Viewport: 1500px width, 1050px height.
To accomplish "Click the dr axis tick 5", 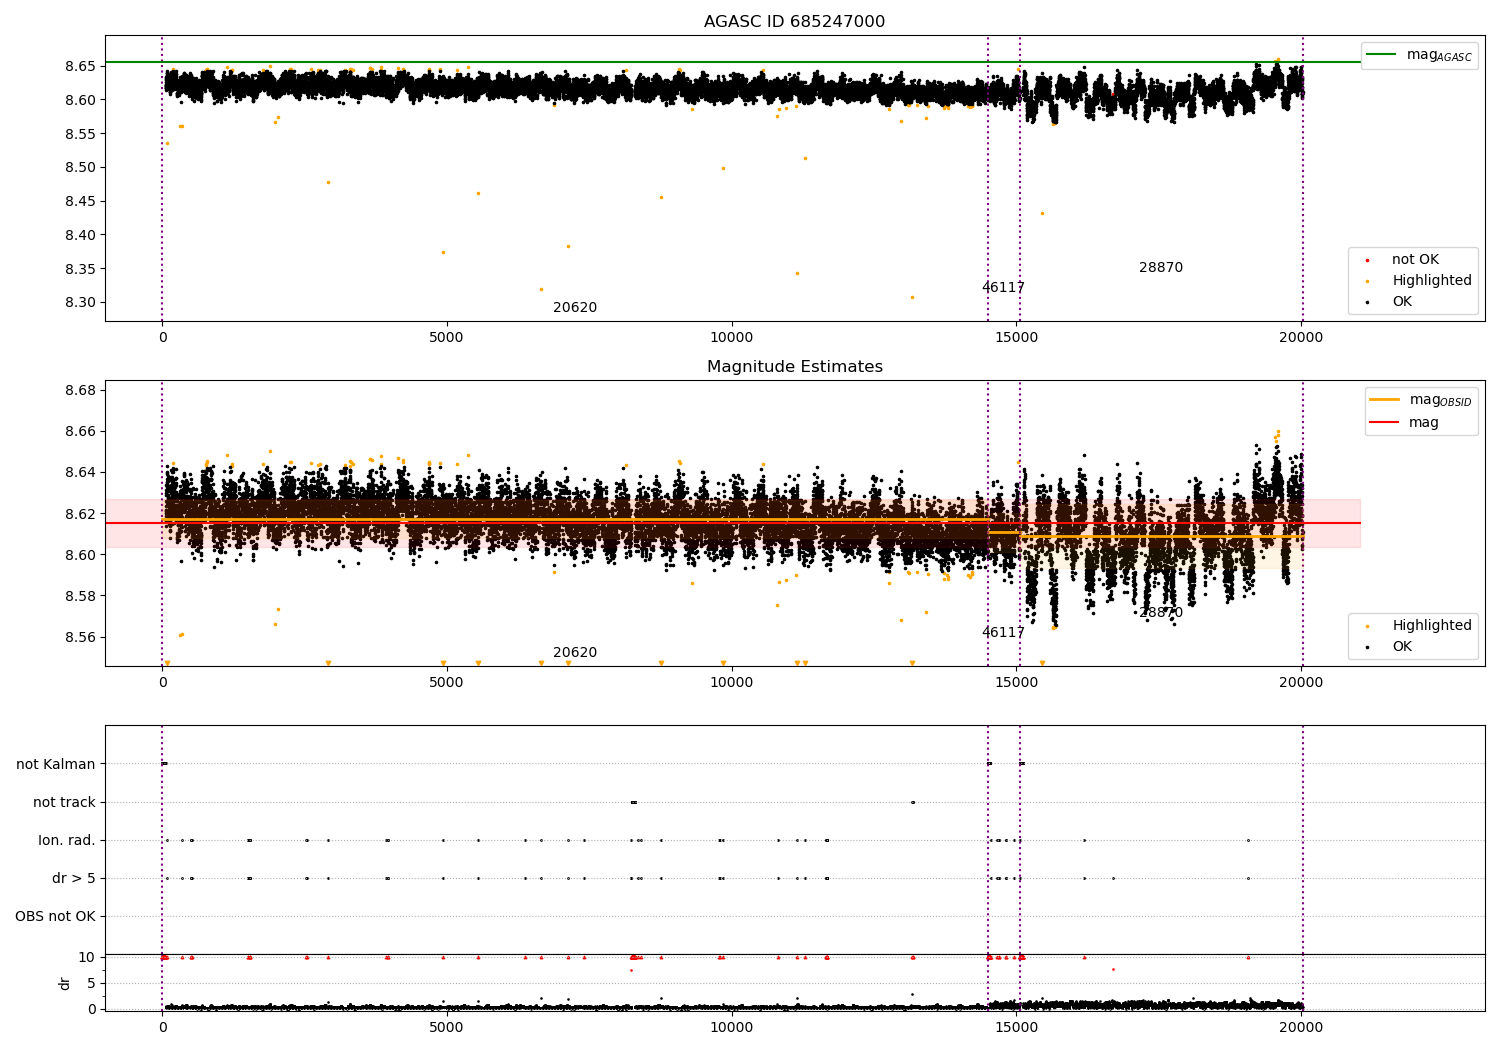I will click(91, 984).
